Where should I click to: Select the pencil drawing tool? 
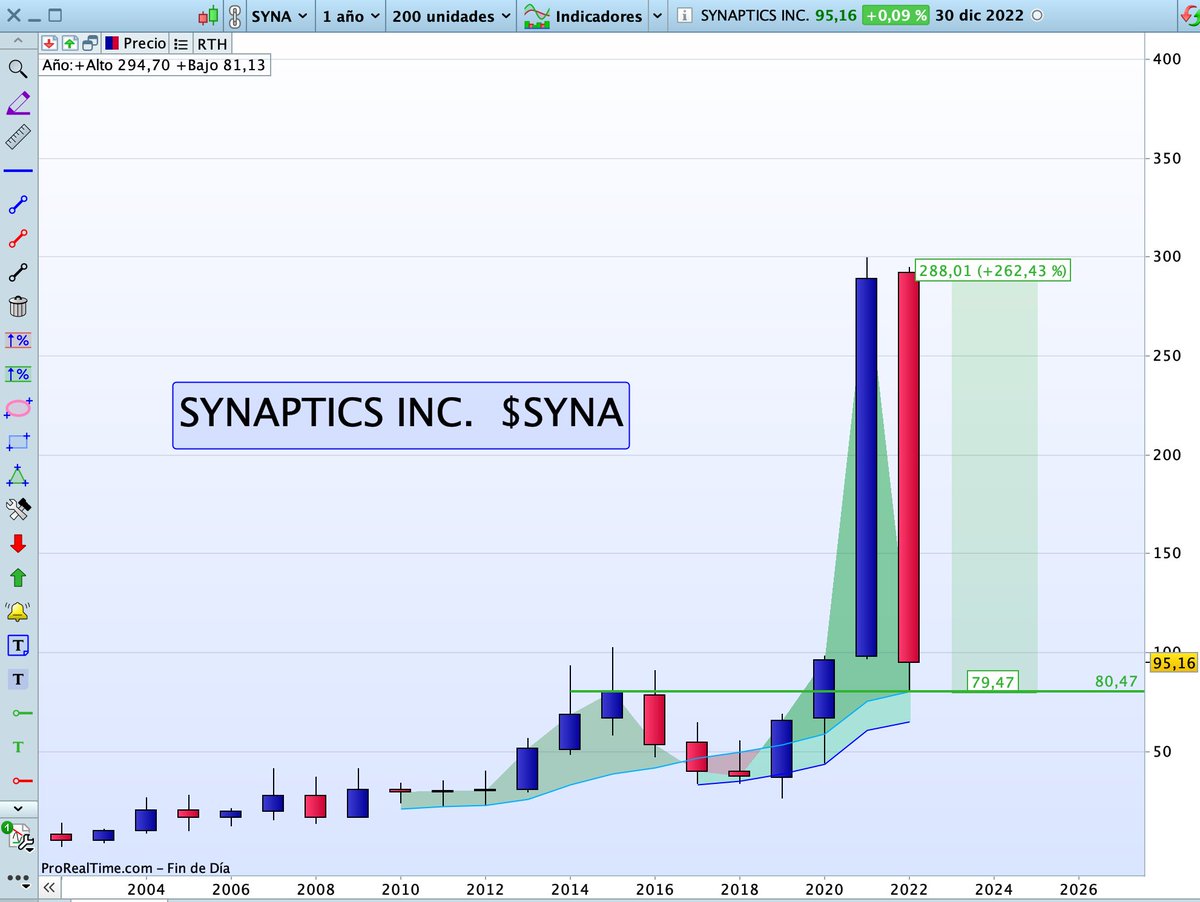pyautogui.click(x=18, y=103)
